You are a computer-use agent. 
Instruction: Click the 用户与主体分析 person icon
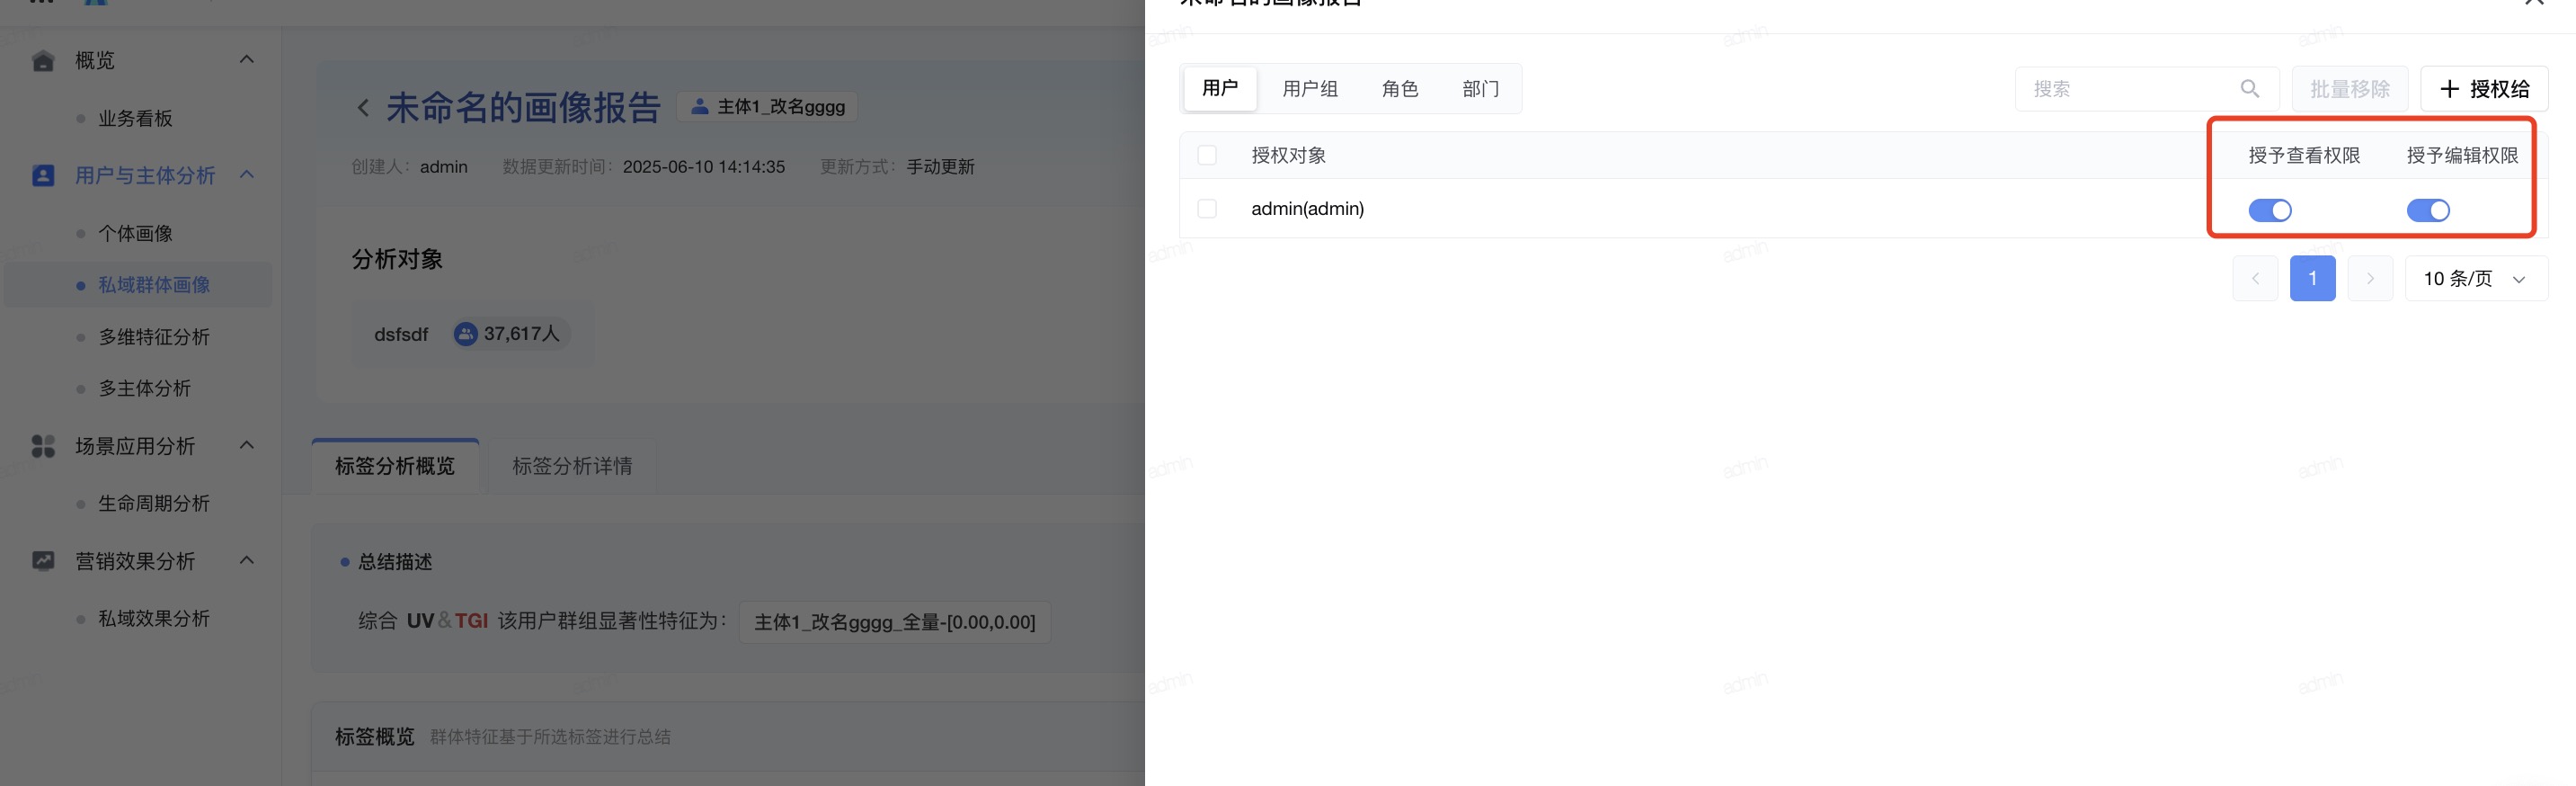(x=43, y=176)
